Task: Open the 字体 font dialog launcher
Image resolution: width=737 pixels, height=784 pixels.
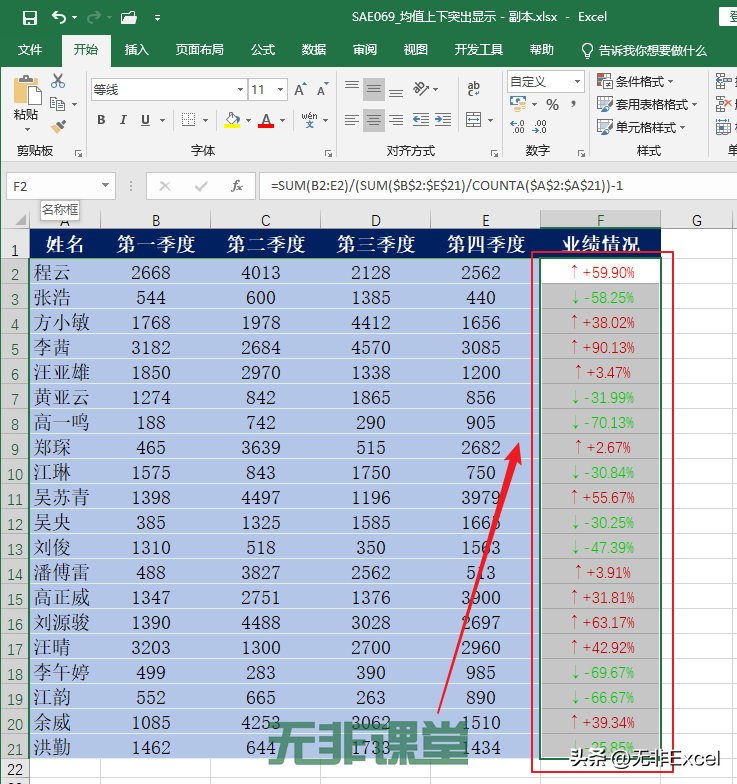Action: [328, 154]
